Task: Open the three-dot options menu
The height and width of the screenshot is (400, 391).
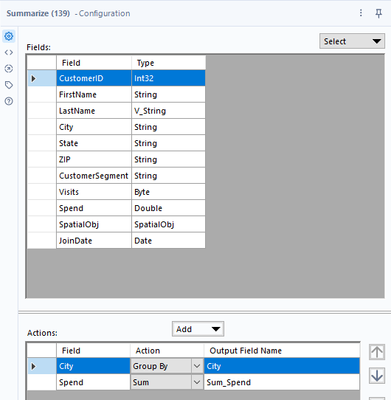Action: pyautogui.click(x=361, y=13)
